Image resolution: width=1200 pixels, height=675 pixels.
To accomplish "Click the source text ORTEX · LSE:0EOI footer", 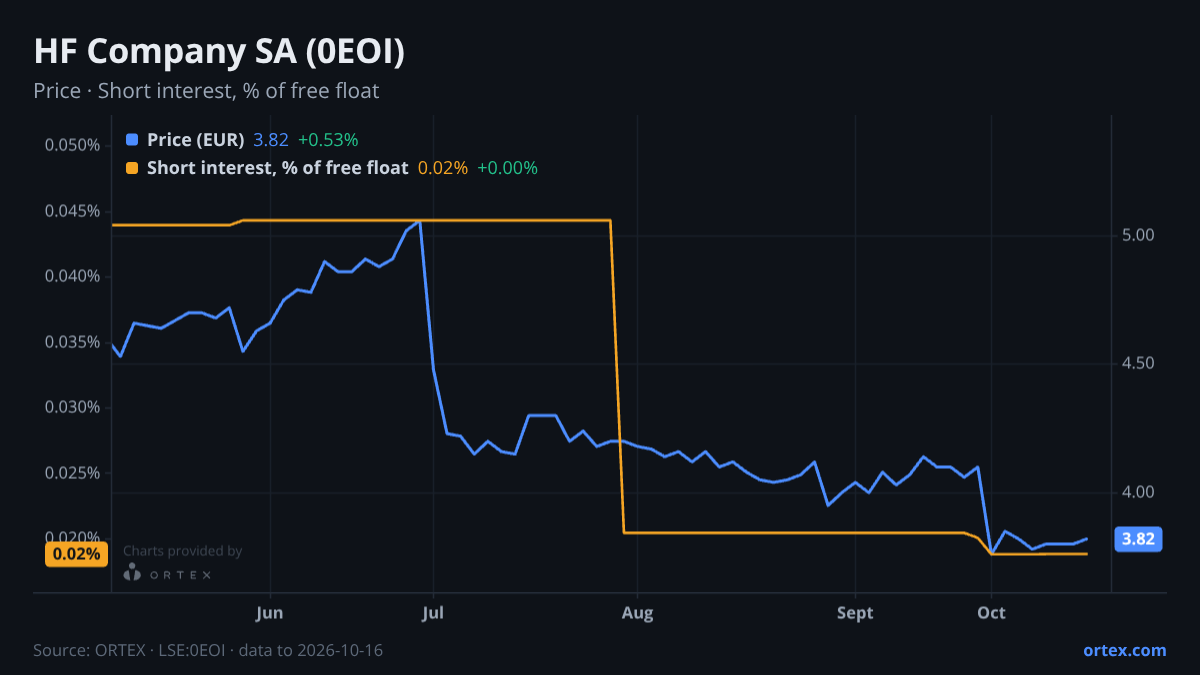I will coord(208,650).
